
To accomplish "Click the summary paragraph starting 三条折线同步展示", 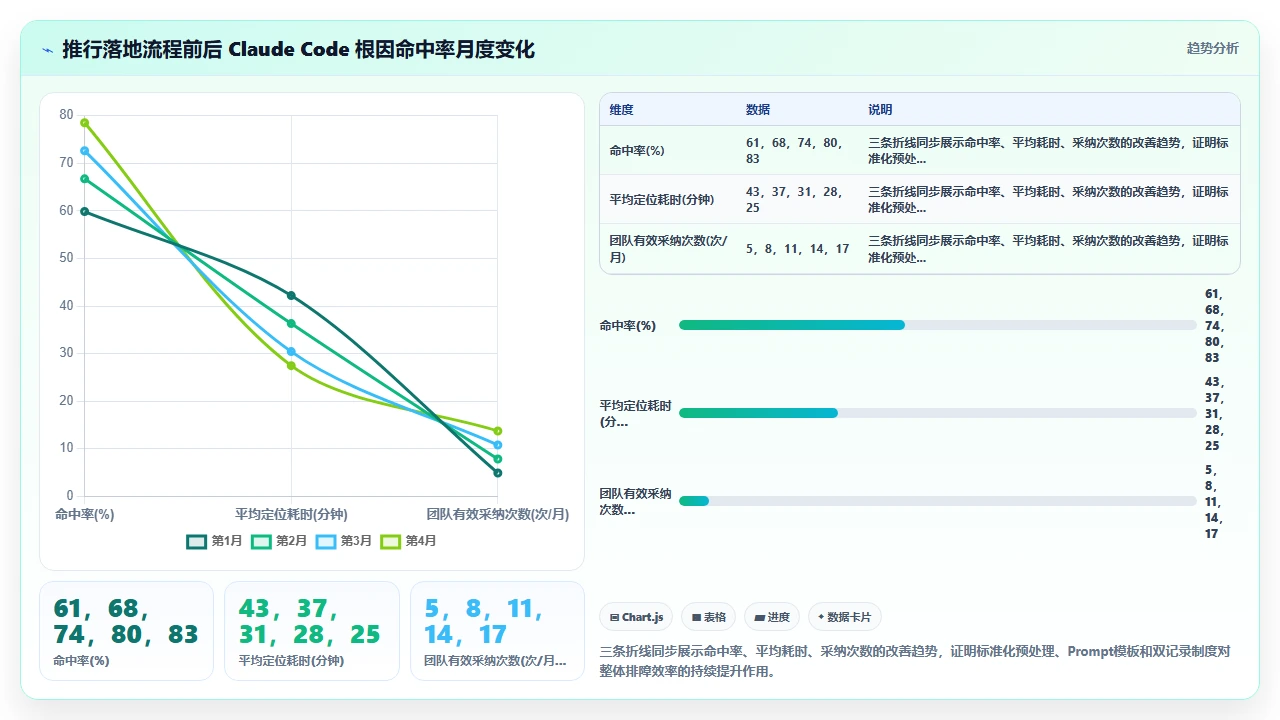I will point(914,661).
